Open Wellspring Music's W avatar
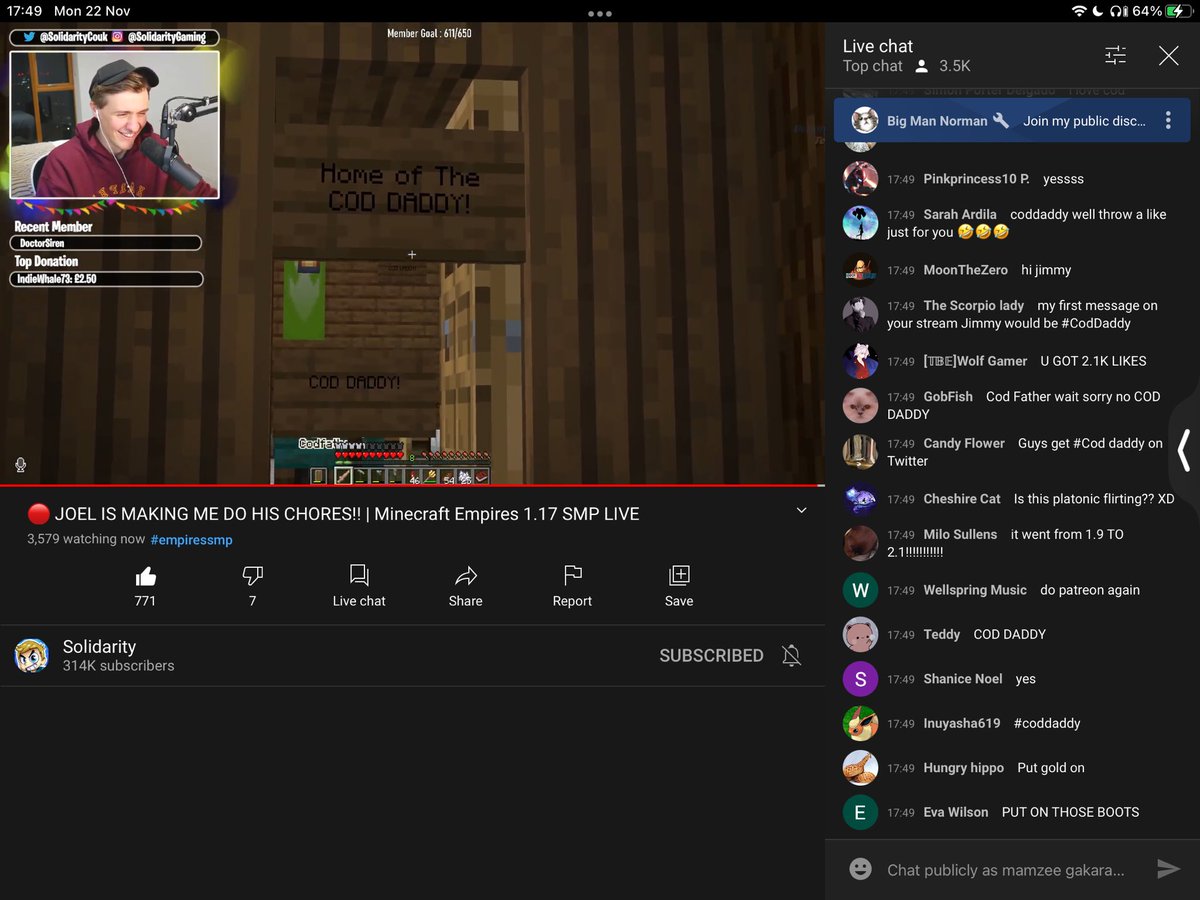The image size is (1200, 900). [x=860, y=590]
